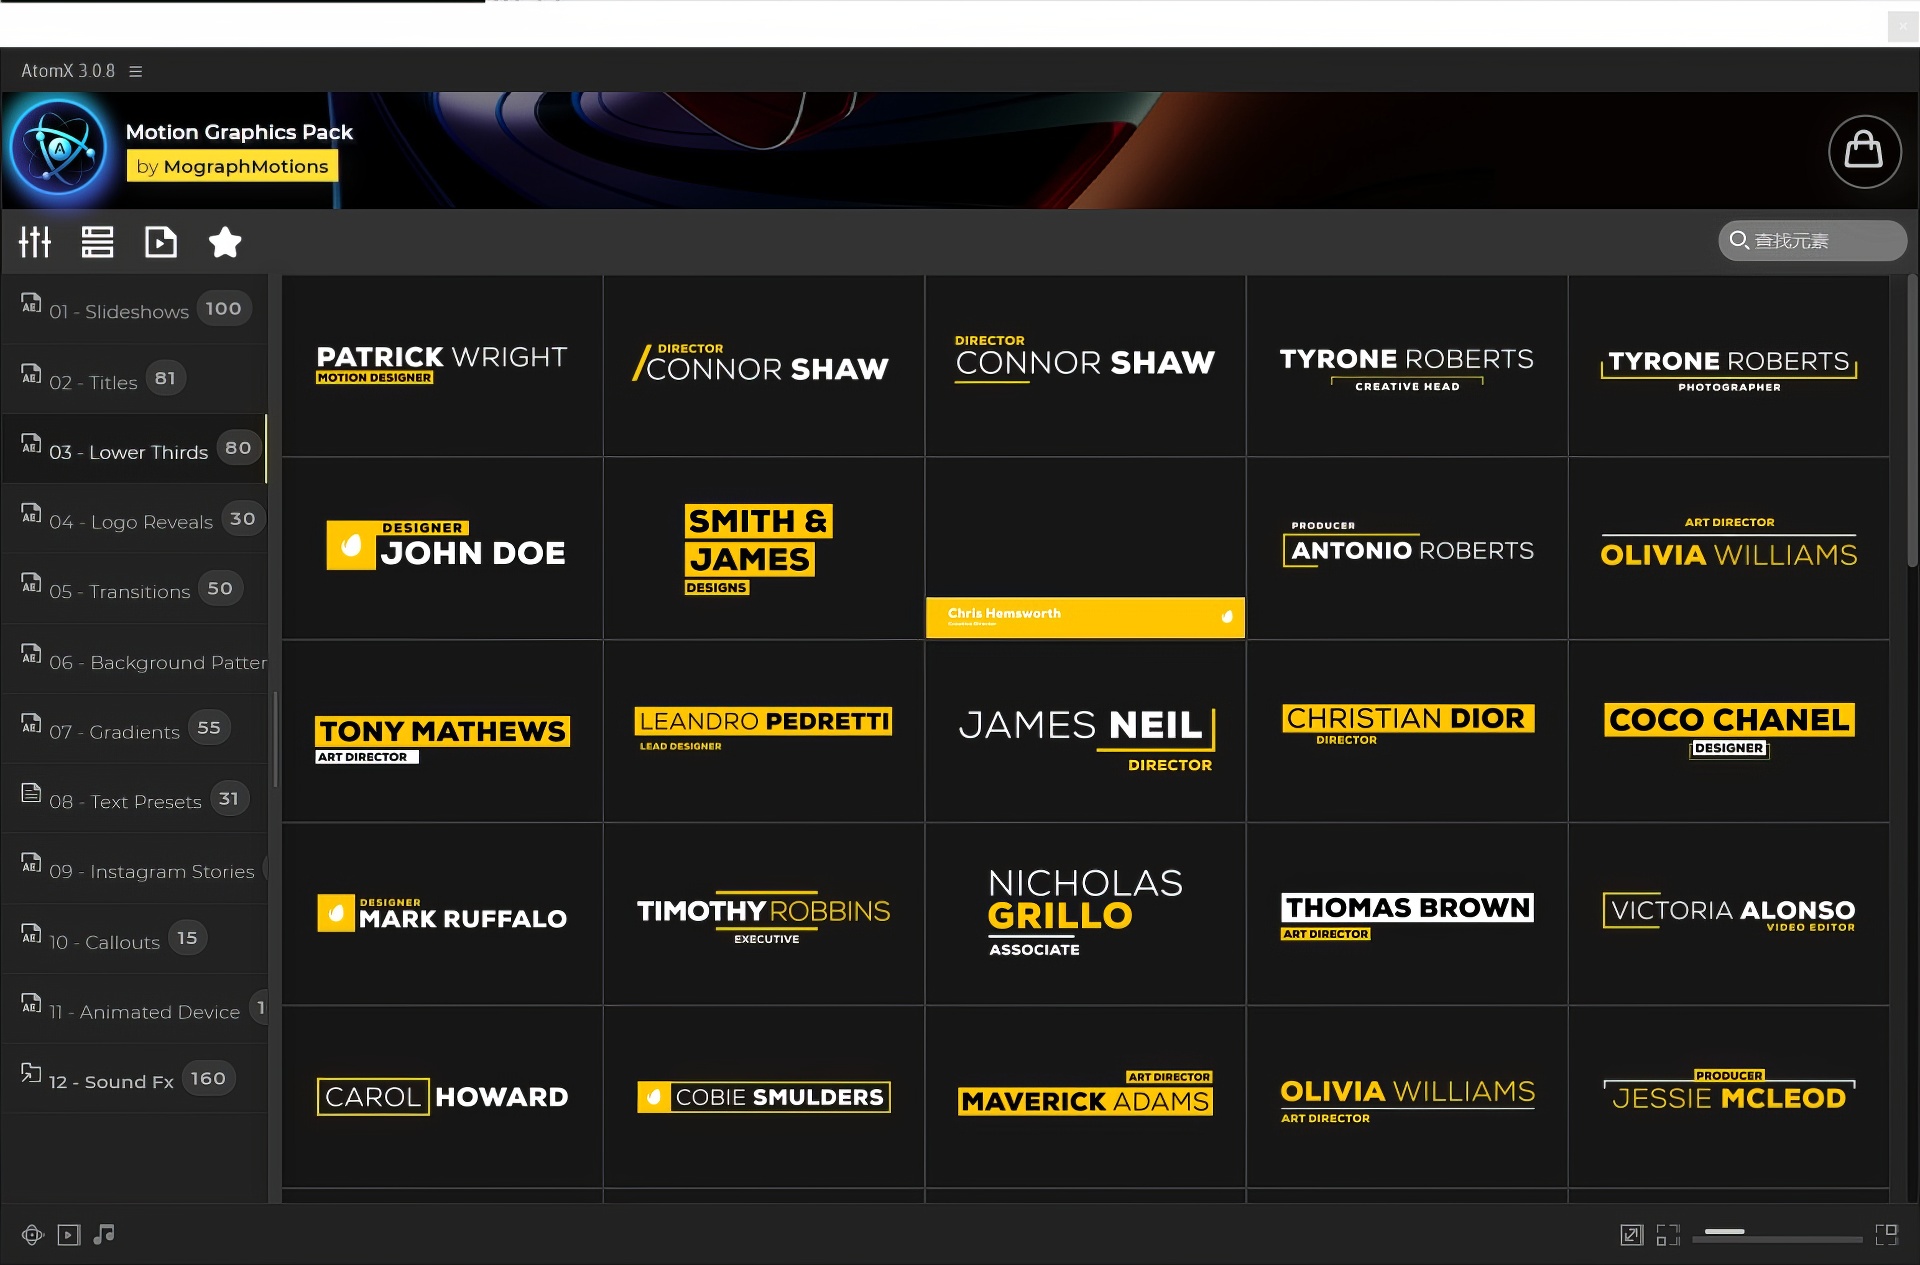Switch to the list layout icon

pyautogui.click(x=97, y=242)
